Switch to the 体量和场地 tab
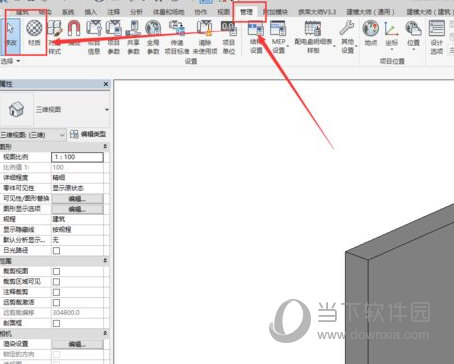Image resolution: width=454 pixels, height=364 pixels. pyautogui.click(x=168, y=12)
